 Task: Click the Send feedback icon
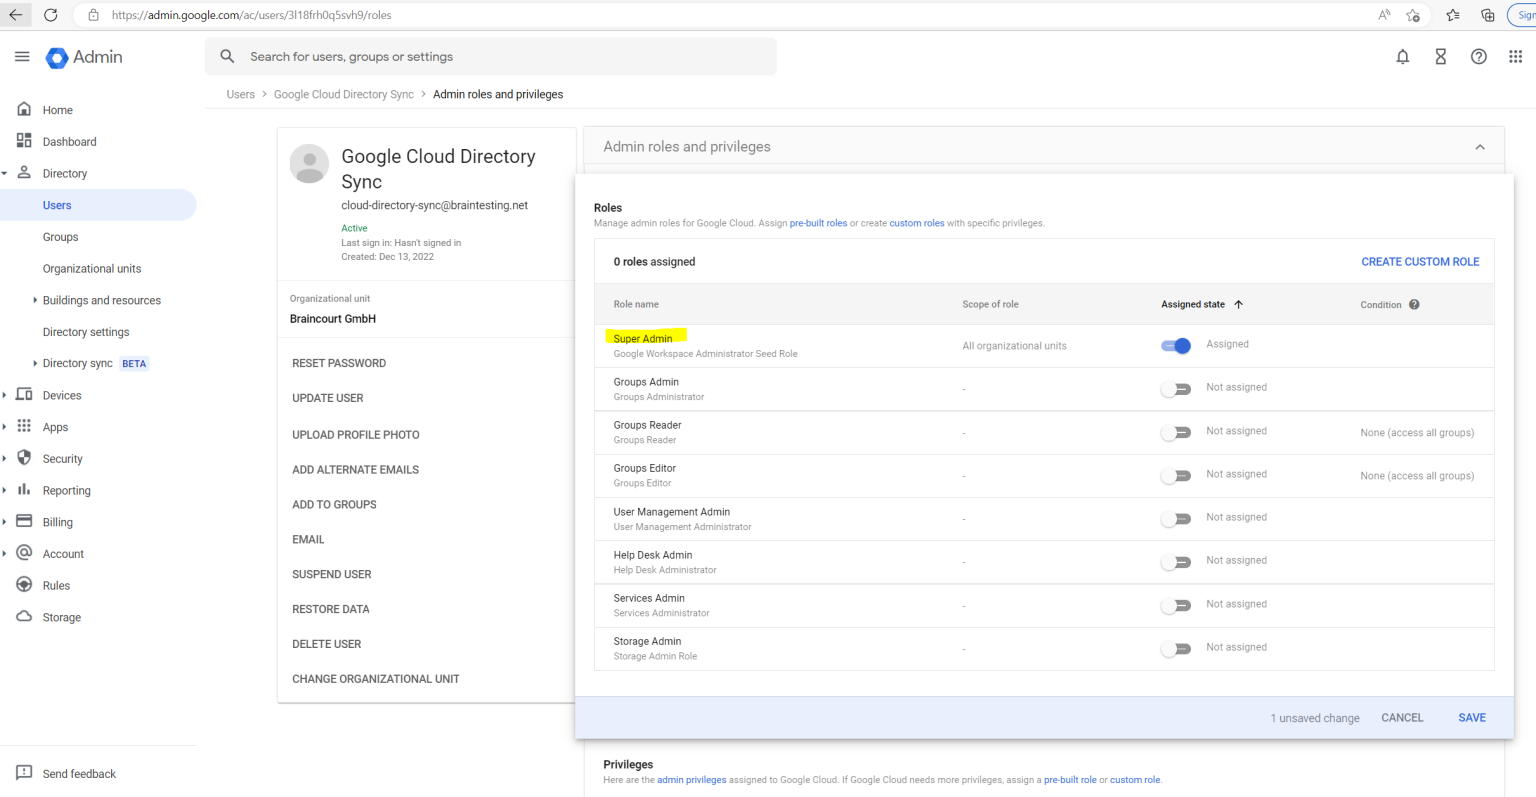(22, 772)
